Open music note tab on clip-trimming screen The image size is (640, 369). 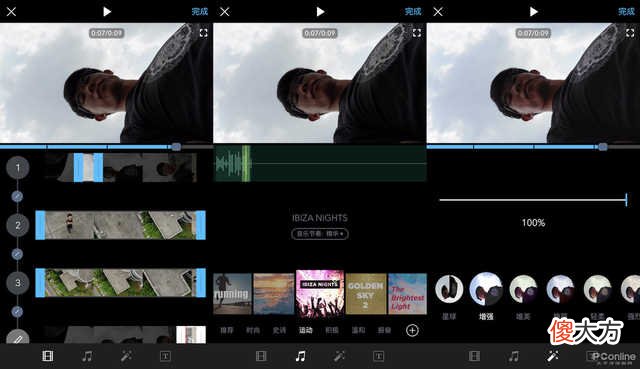coord(87,356)
